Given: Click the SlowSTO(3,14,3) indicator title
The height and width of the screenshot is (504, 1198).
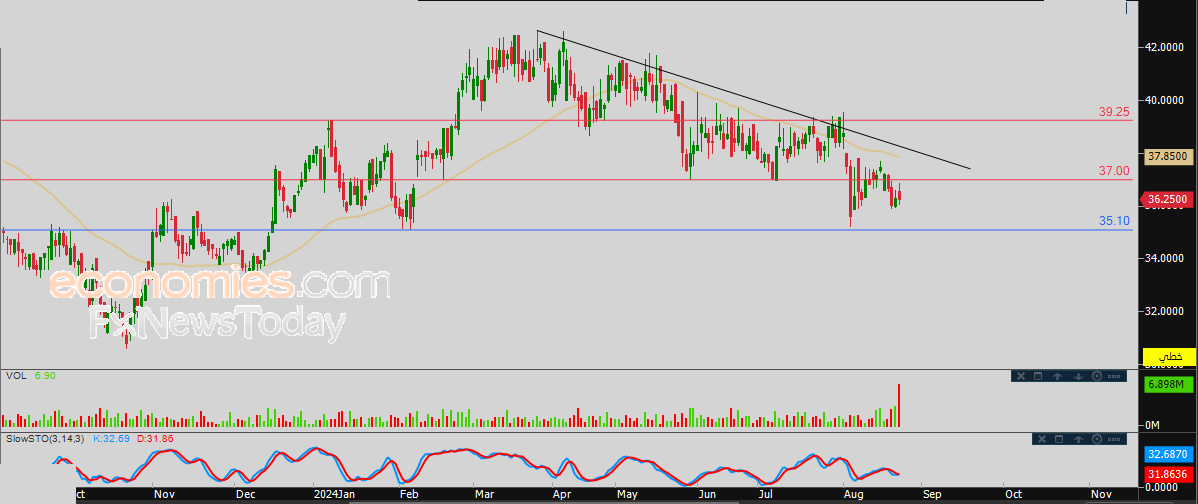Looking at the screenshot, I should [x=46, y=439].
